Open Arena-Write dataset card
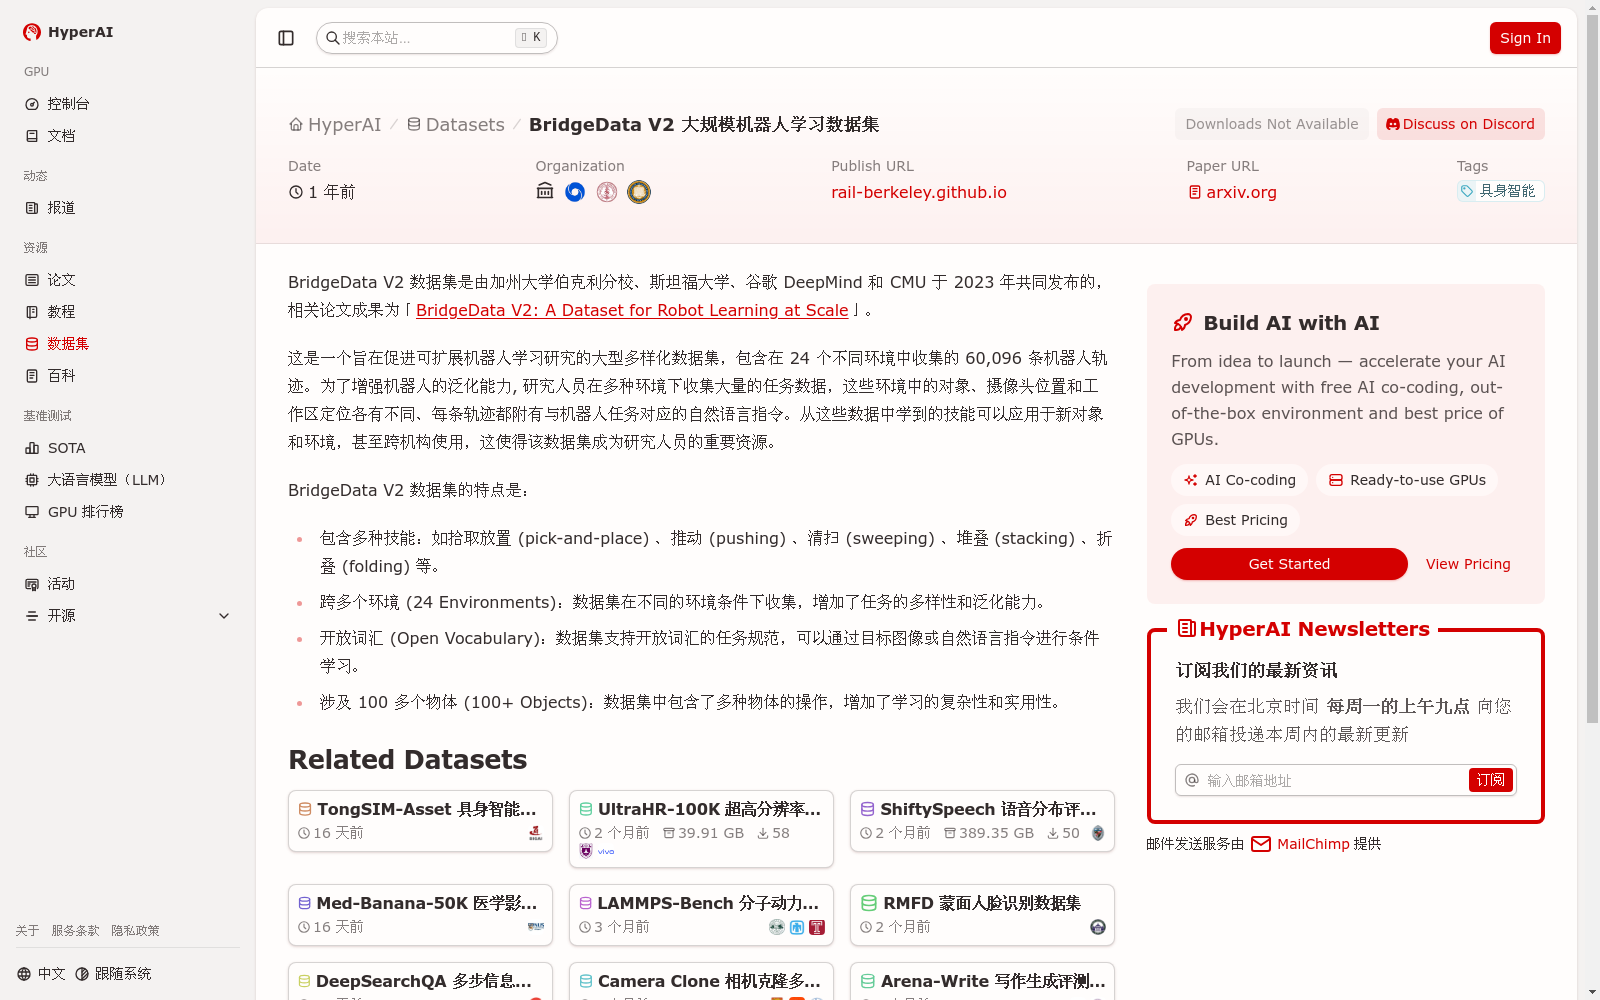 [x=982, y=981]
